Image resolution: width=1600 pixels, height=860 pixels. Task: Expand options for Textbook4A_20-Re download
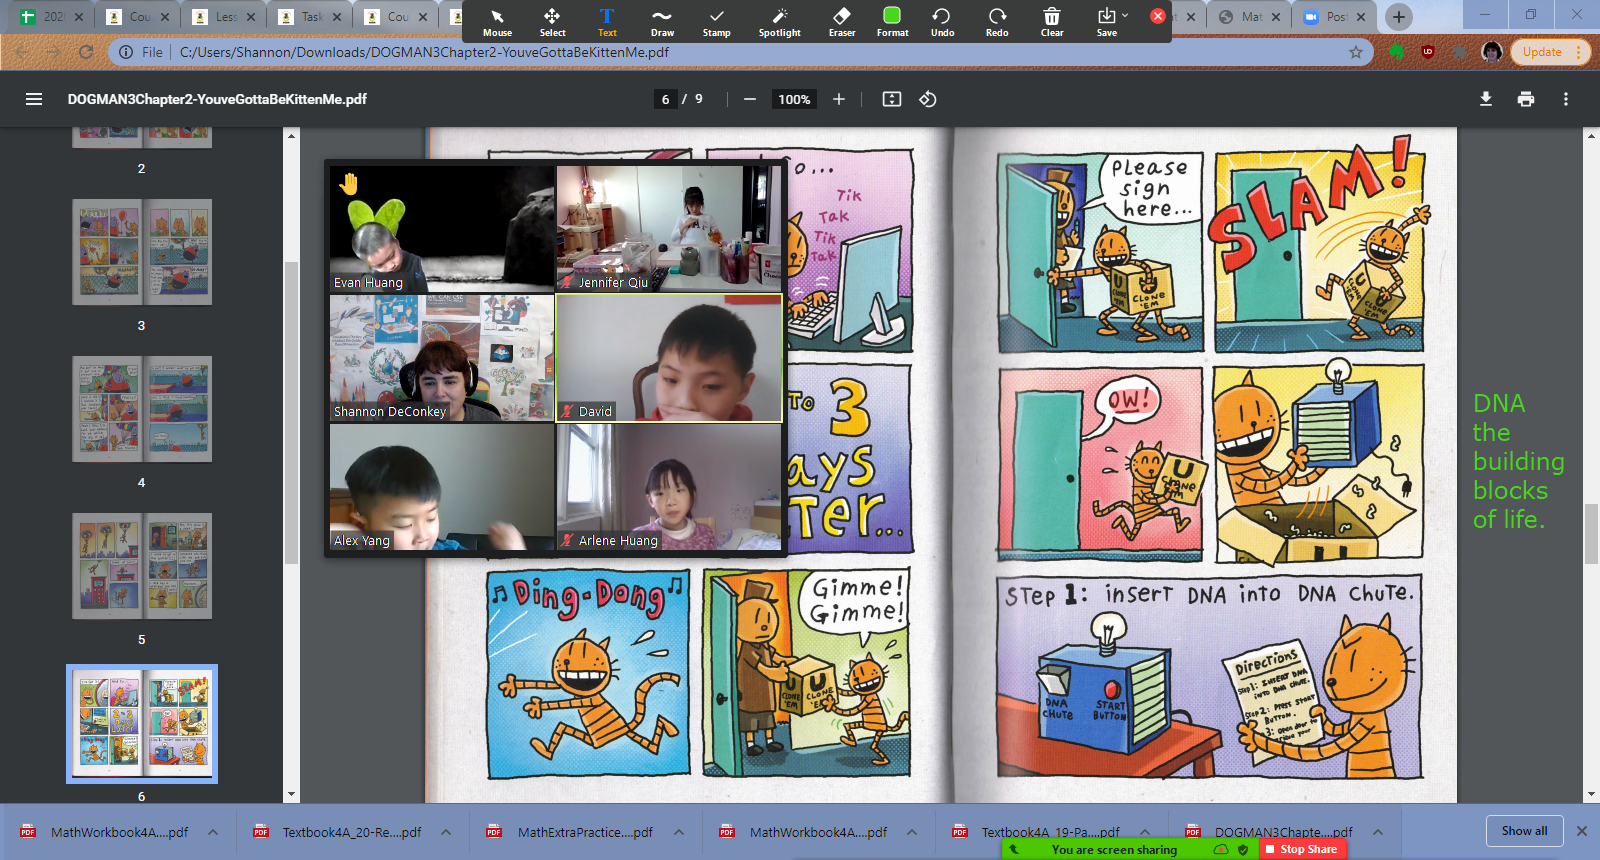point(446,832)
